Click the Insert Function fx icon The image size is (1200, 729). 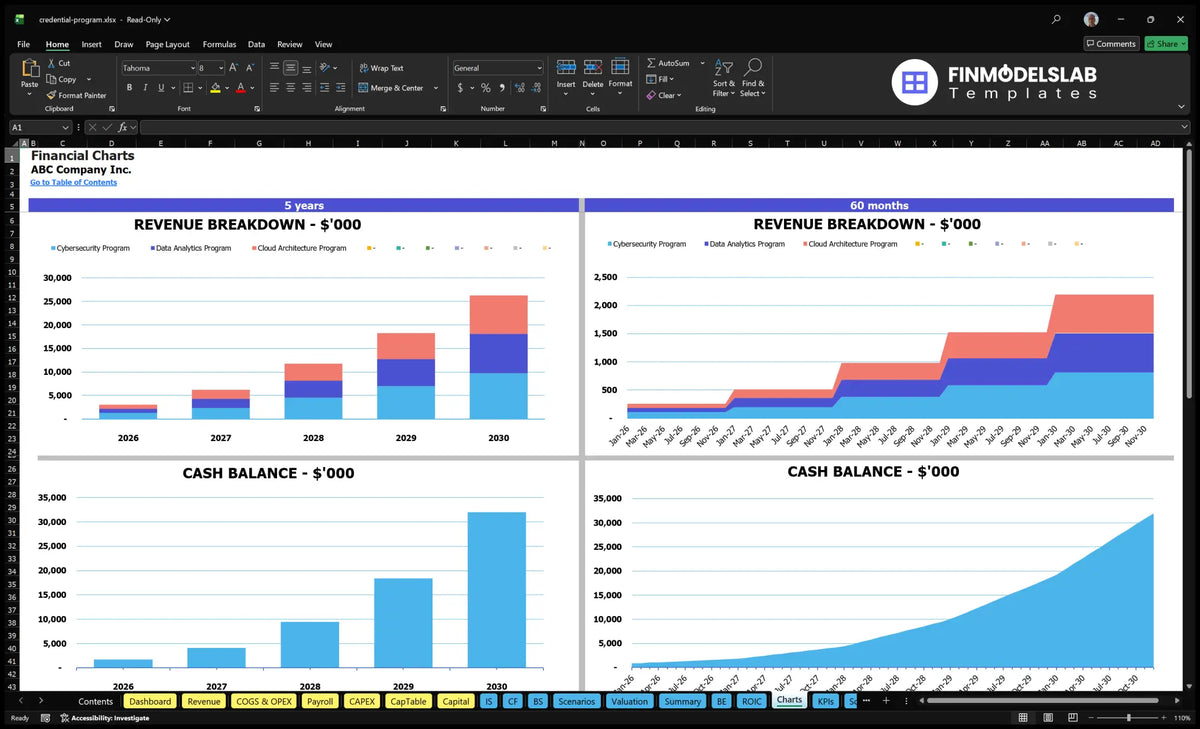click(x=124, y=127)
